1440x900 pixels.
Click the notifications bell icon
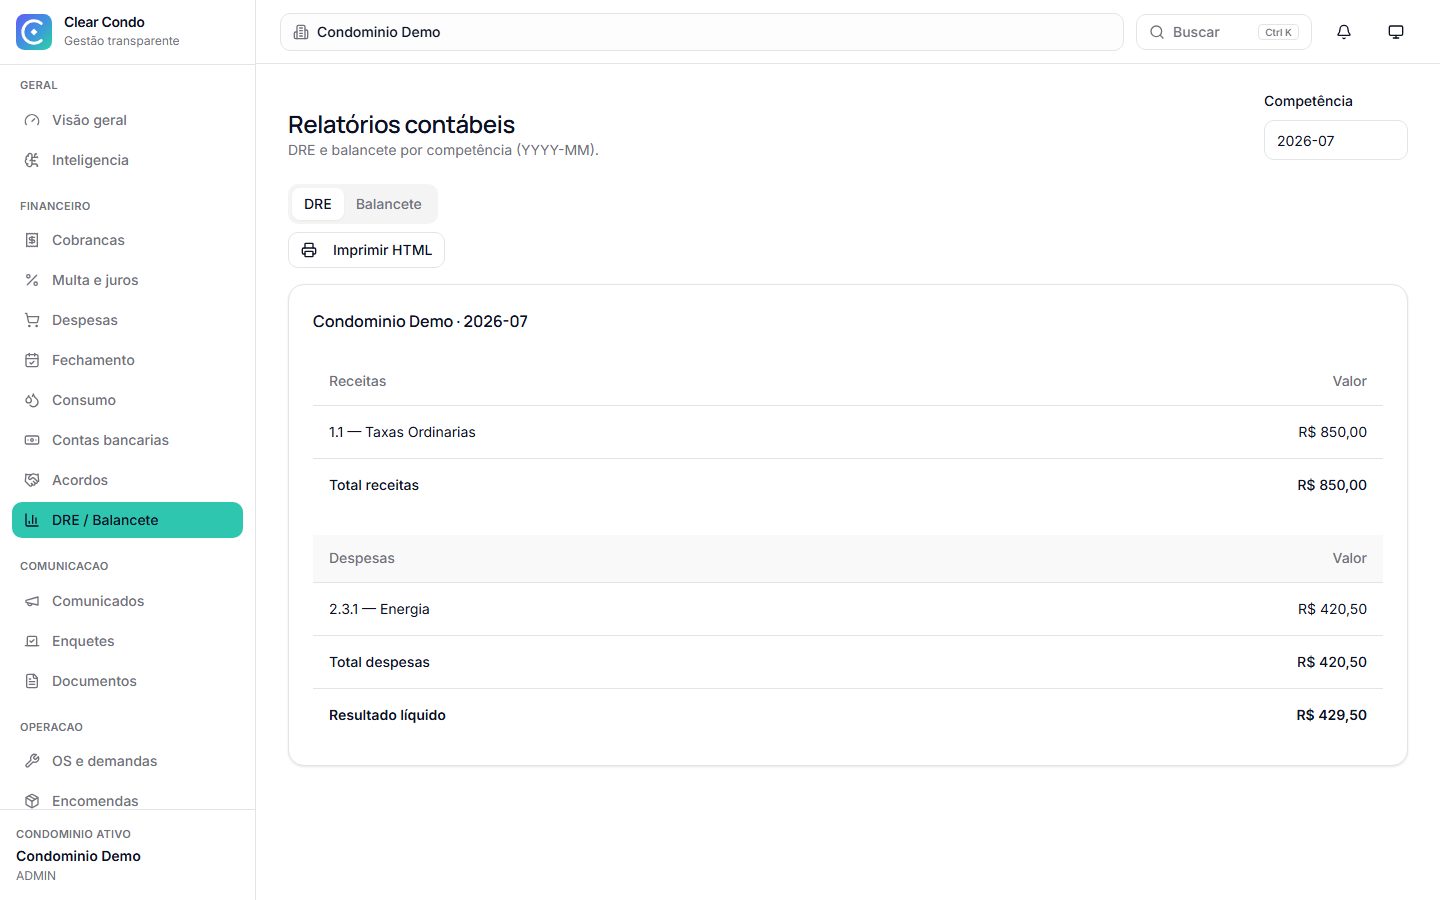click(x=1344, y=32)
